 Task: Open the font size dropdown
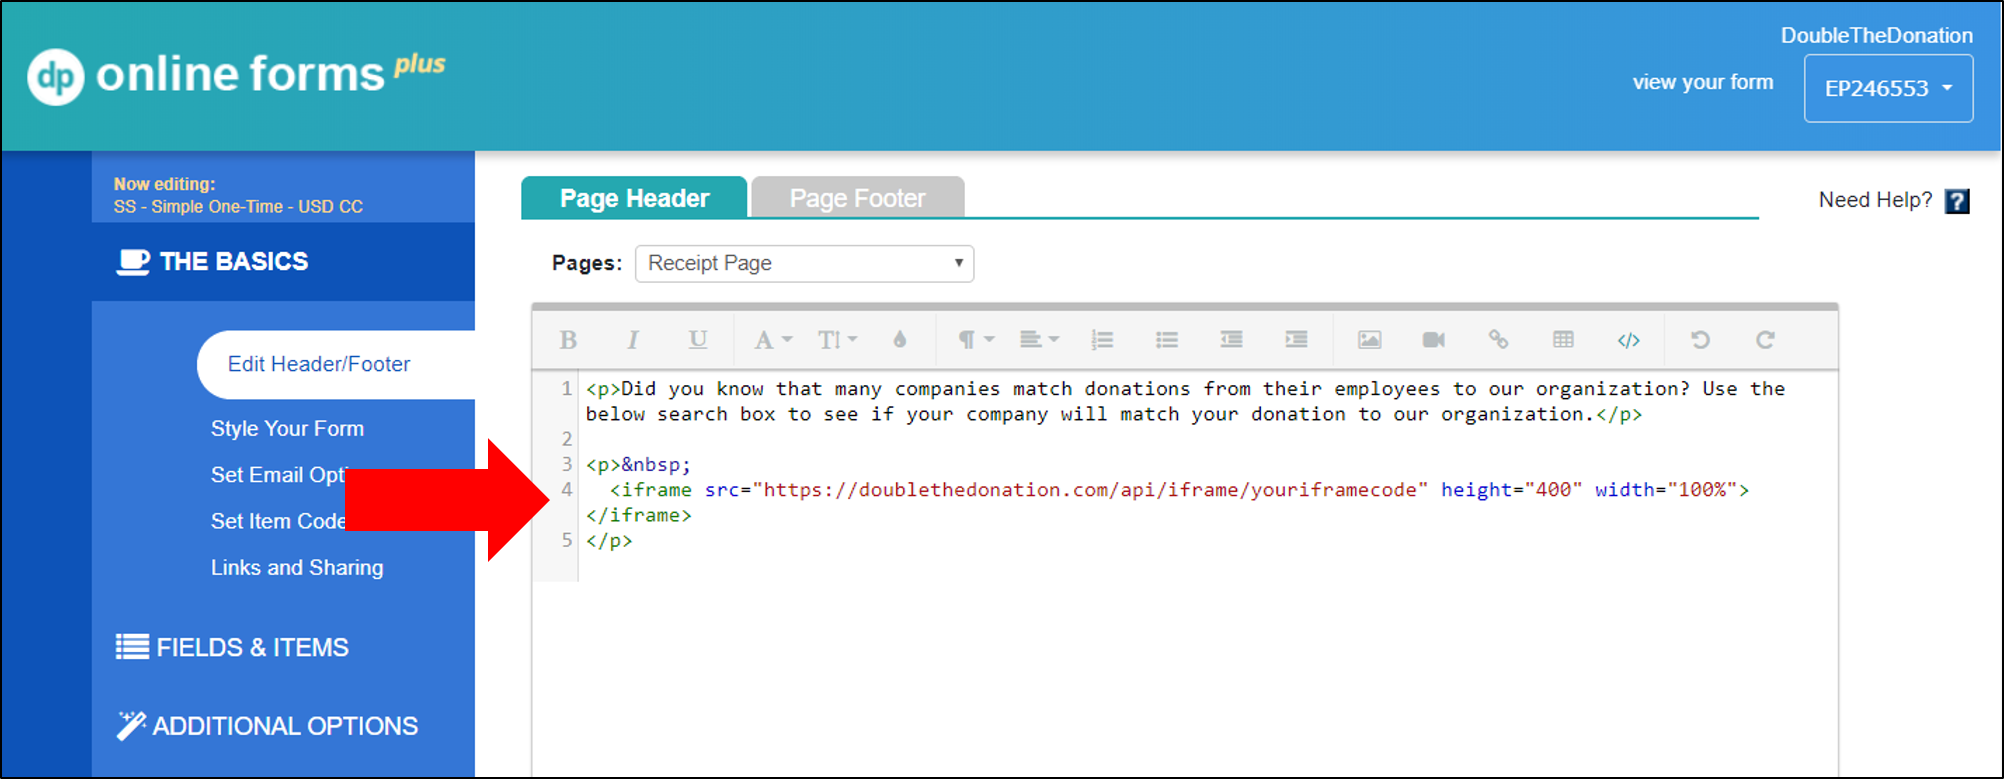point(837,340)
